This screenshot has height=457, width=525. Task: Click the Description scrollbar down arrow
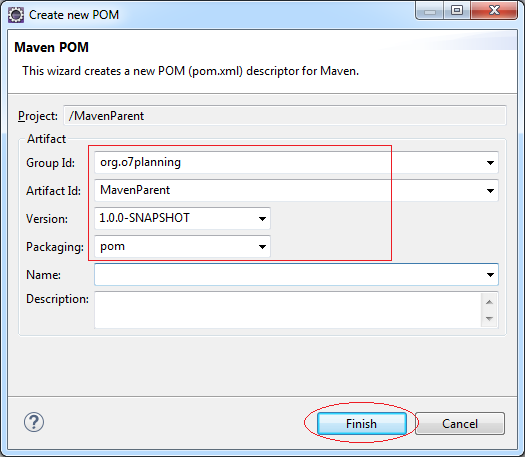[x=489, y=318]
